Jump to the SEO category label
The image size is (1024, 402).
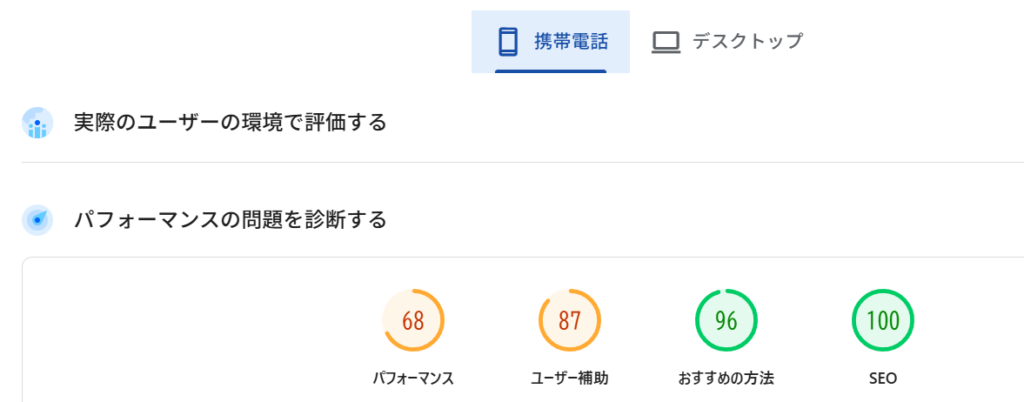[x=883, y=379]
